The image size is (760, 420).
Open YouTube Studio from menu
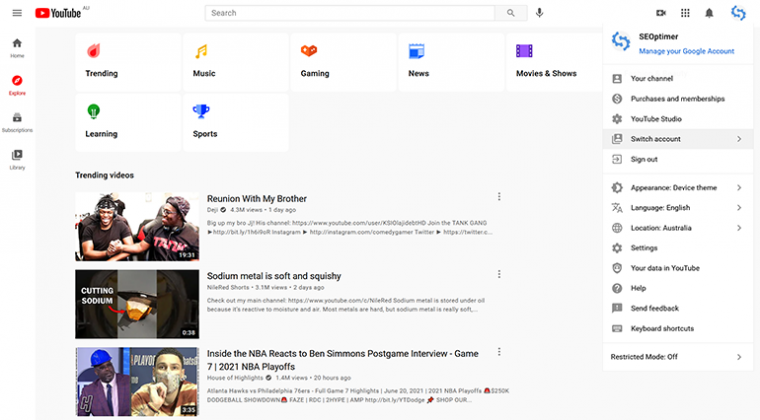[x=678, y=119]
